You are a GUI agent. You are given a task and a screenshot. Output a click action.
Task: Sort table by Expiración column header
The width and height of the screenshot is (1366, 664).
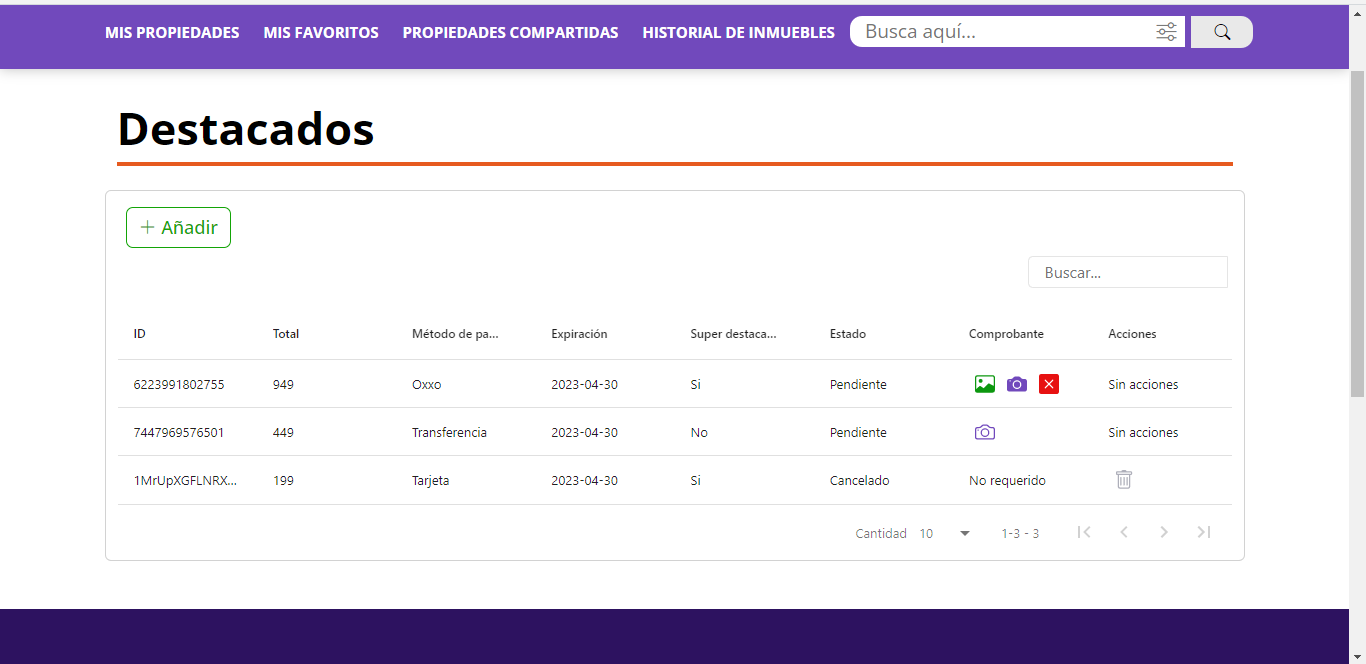[x=579, y=334]
